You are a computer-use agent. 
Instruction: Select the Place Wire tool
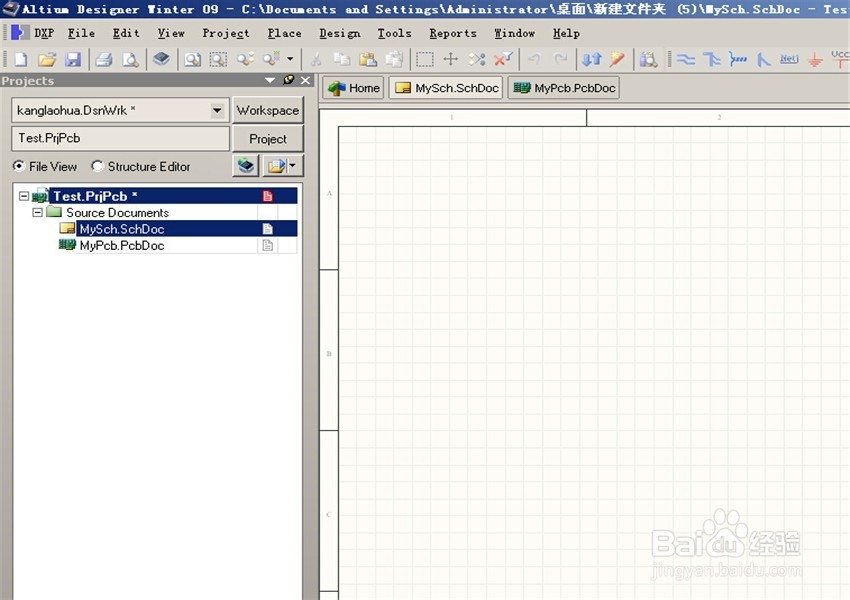686,59
